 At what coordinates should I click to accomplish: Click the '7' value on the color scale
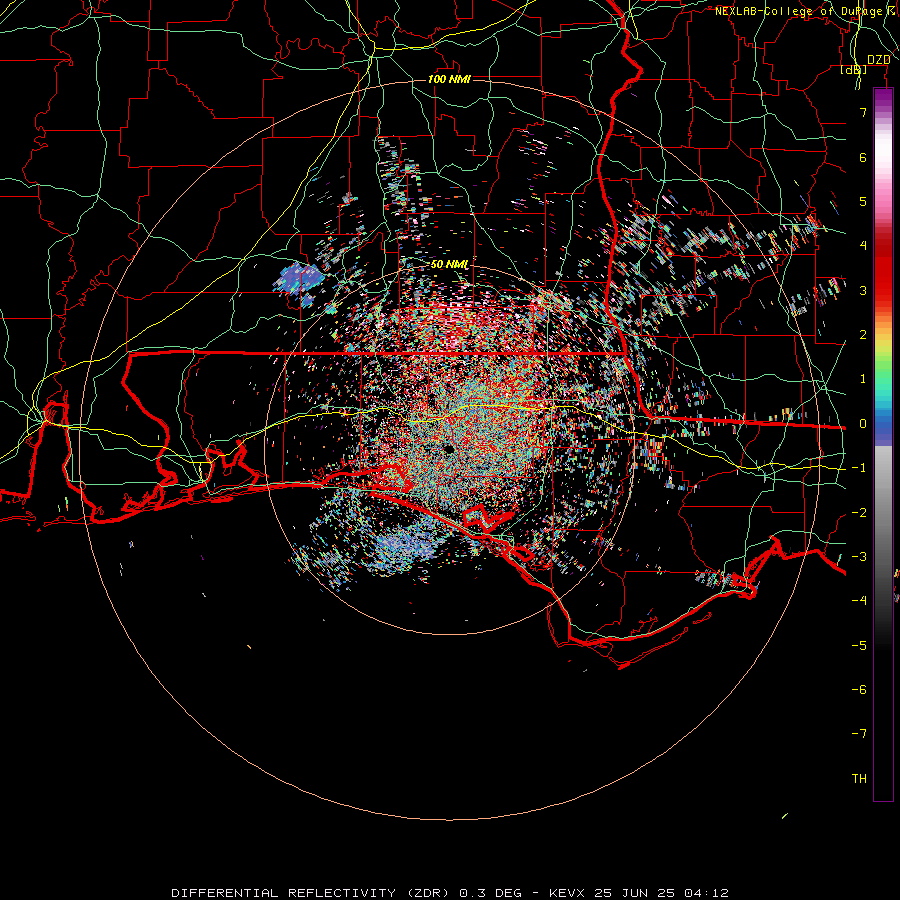(863, 112)
